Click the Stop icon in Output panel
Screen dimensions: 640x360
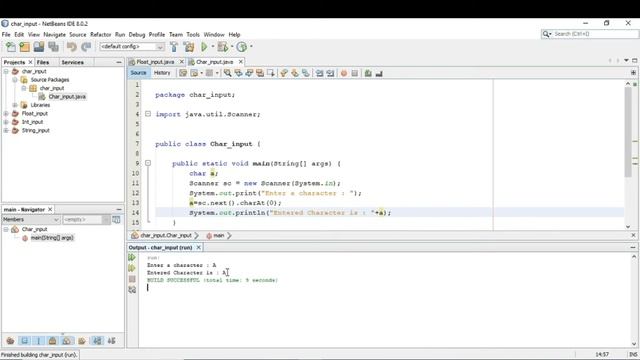pyautogui.click(x=132, y=279)
